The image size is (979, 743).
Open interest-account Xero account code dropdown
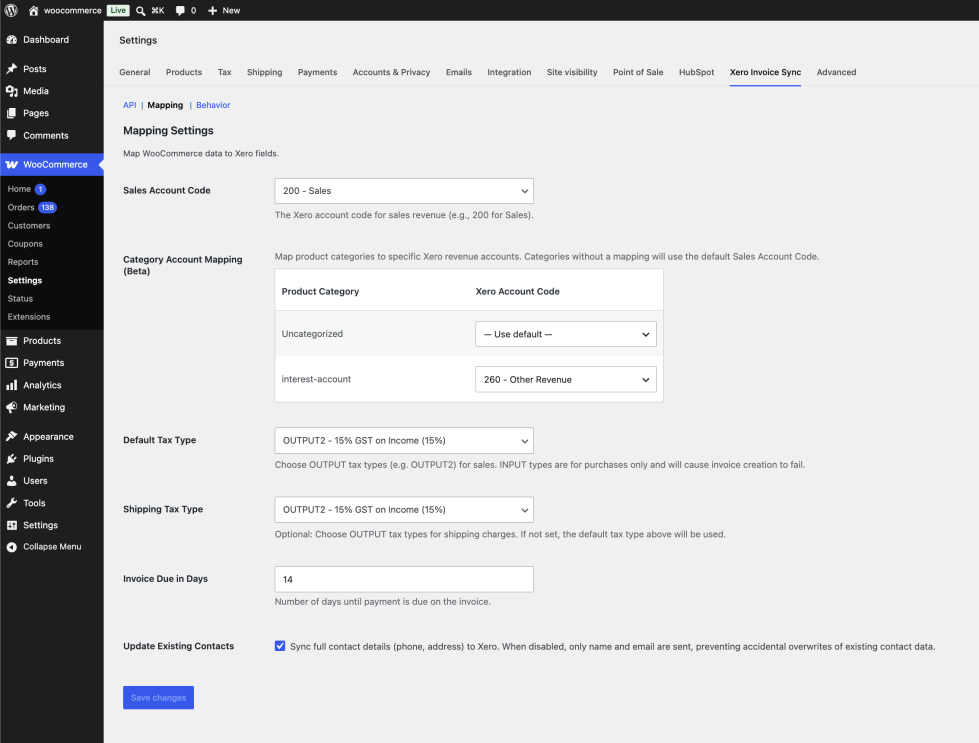[x=566, y=380]
